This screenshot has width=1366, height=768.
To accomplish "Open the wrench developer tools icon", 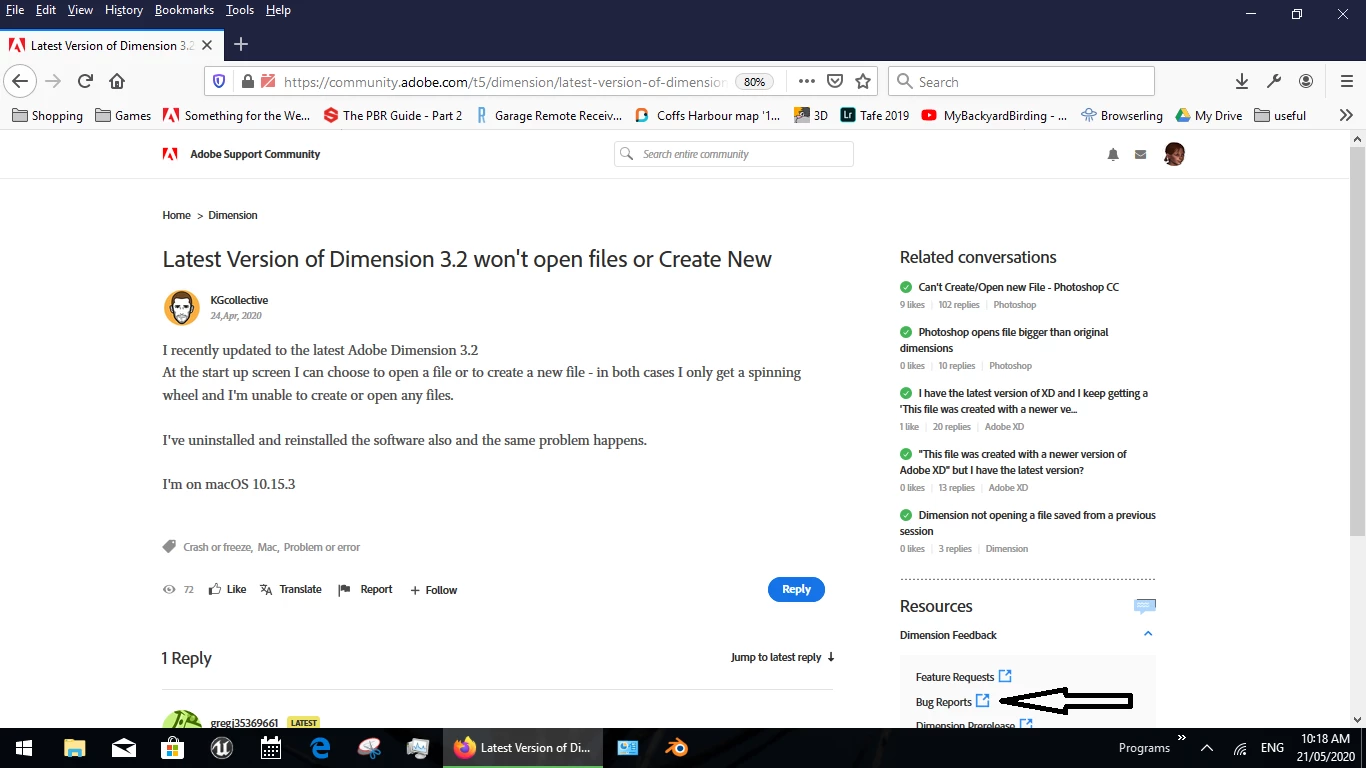I will [x=1274, y=82].
